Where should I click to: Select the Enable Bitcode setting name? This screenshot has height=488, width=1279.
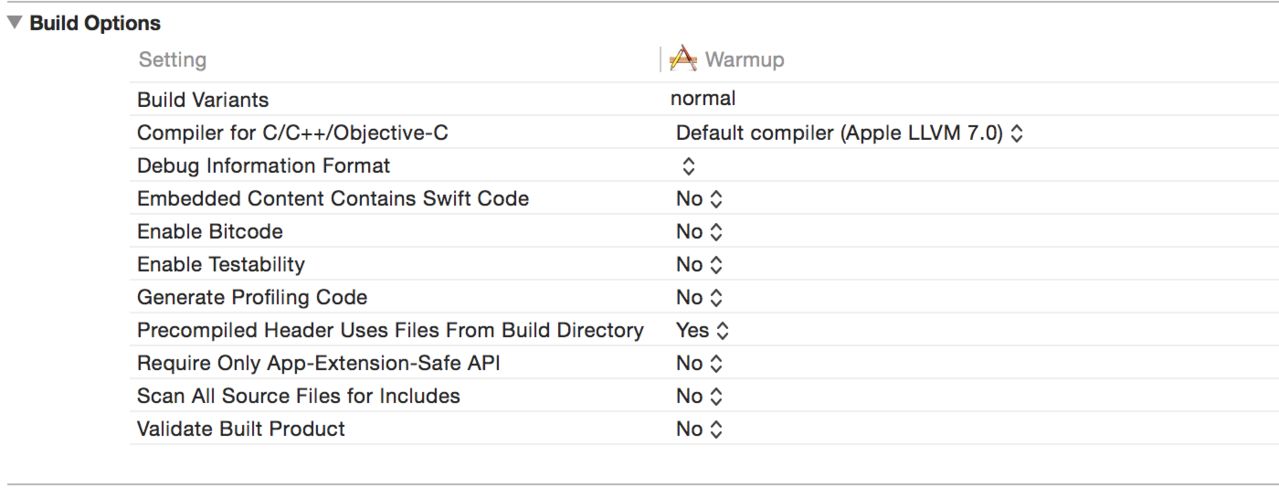[x=210, y=231]
